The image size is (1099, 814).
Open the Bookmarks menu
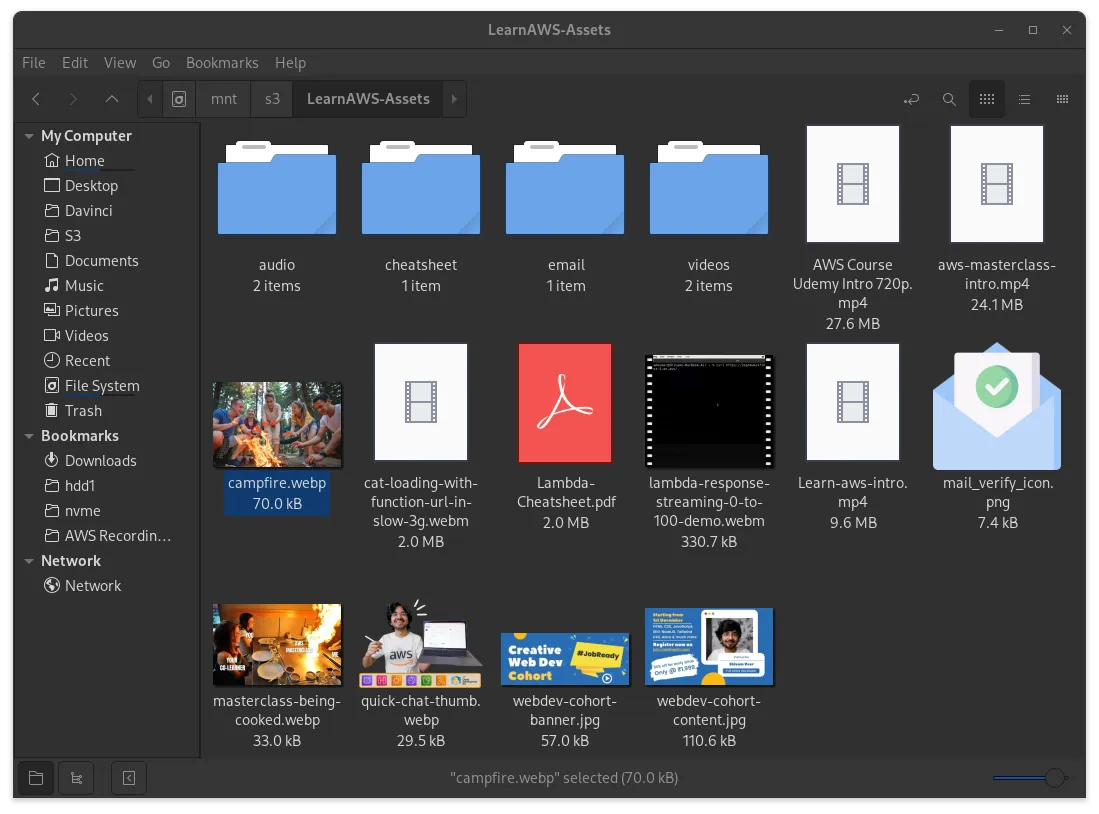click(x=222, y=63)
